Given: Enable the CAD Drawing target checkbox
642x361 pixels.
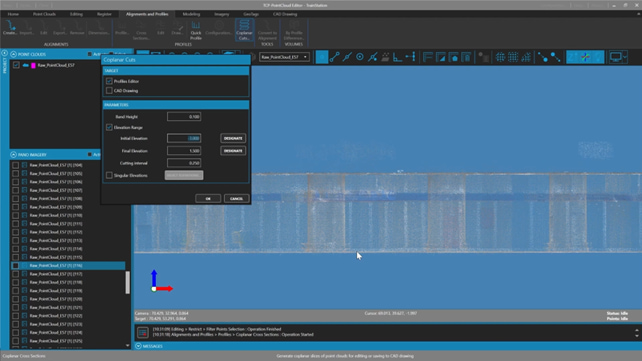Looking at the screenshot, I should [109, 90].
